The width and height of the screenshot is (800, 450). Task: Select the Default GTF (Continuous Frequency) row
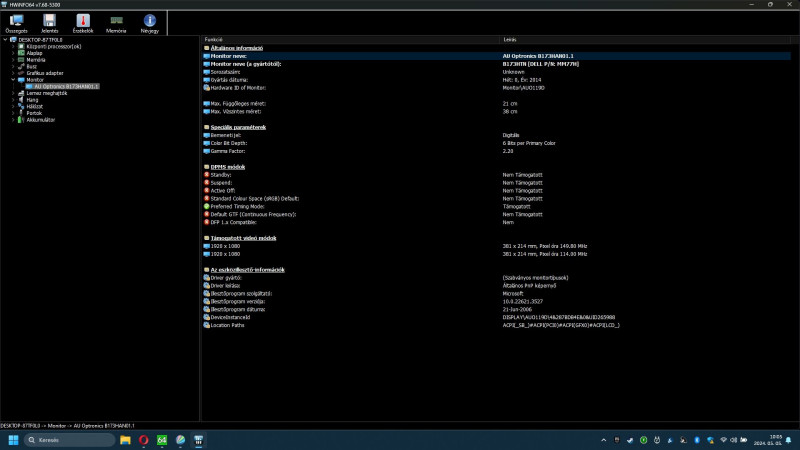point(496,214)
